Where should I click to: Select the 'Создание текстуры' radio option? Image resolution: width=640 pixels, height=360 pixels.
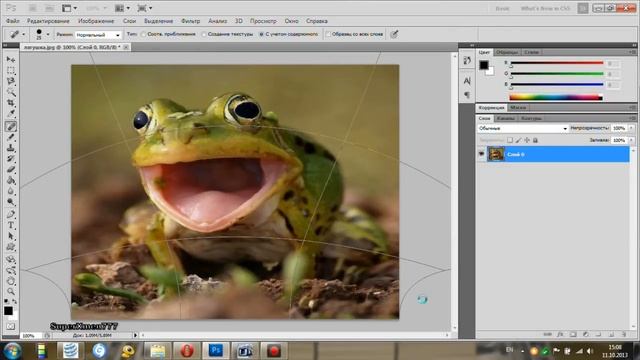pyautogui.click(x=204, y=35)
